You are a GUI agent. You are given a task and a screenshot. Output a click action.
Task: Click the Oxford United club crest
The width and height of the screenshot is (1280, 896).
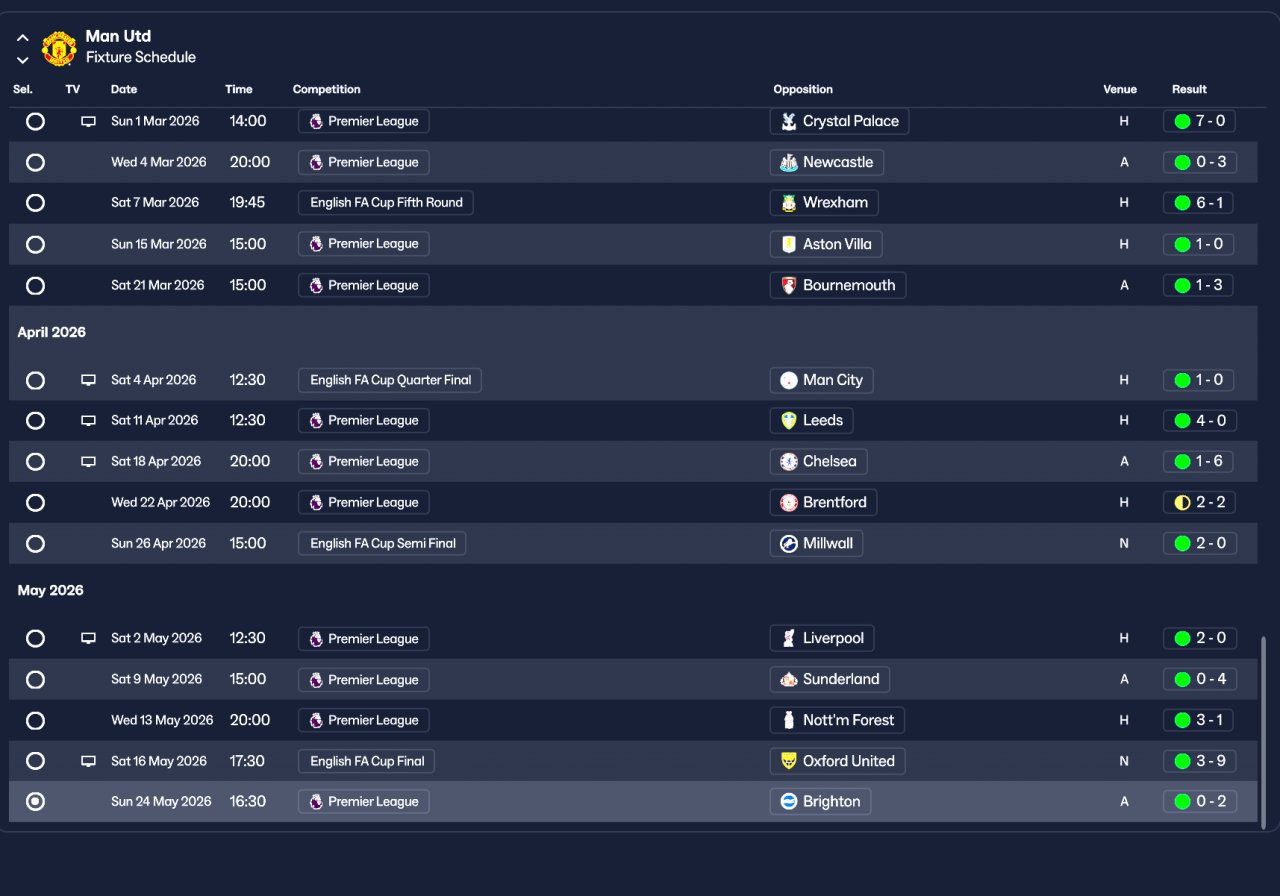coord(789,761)
